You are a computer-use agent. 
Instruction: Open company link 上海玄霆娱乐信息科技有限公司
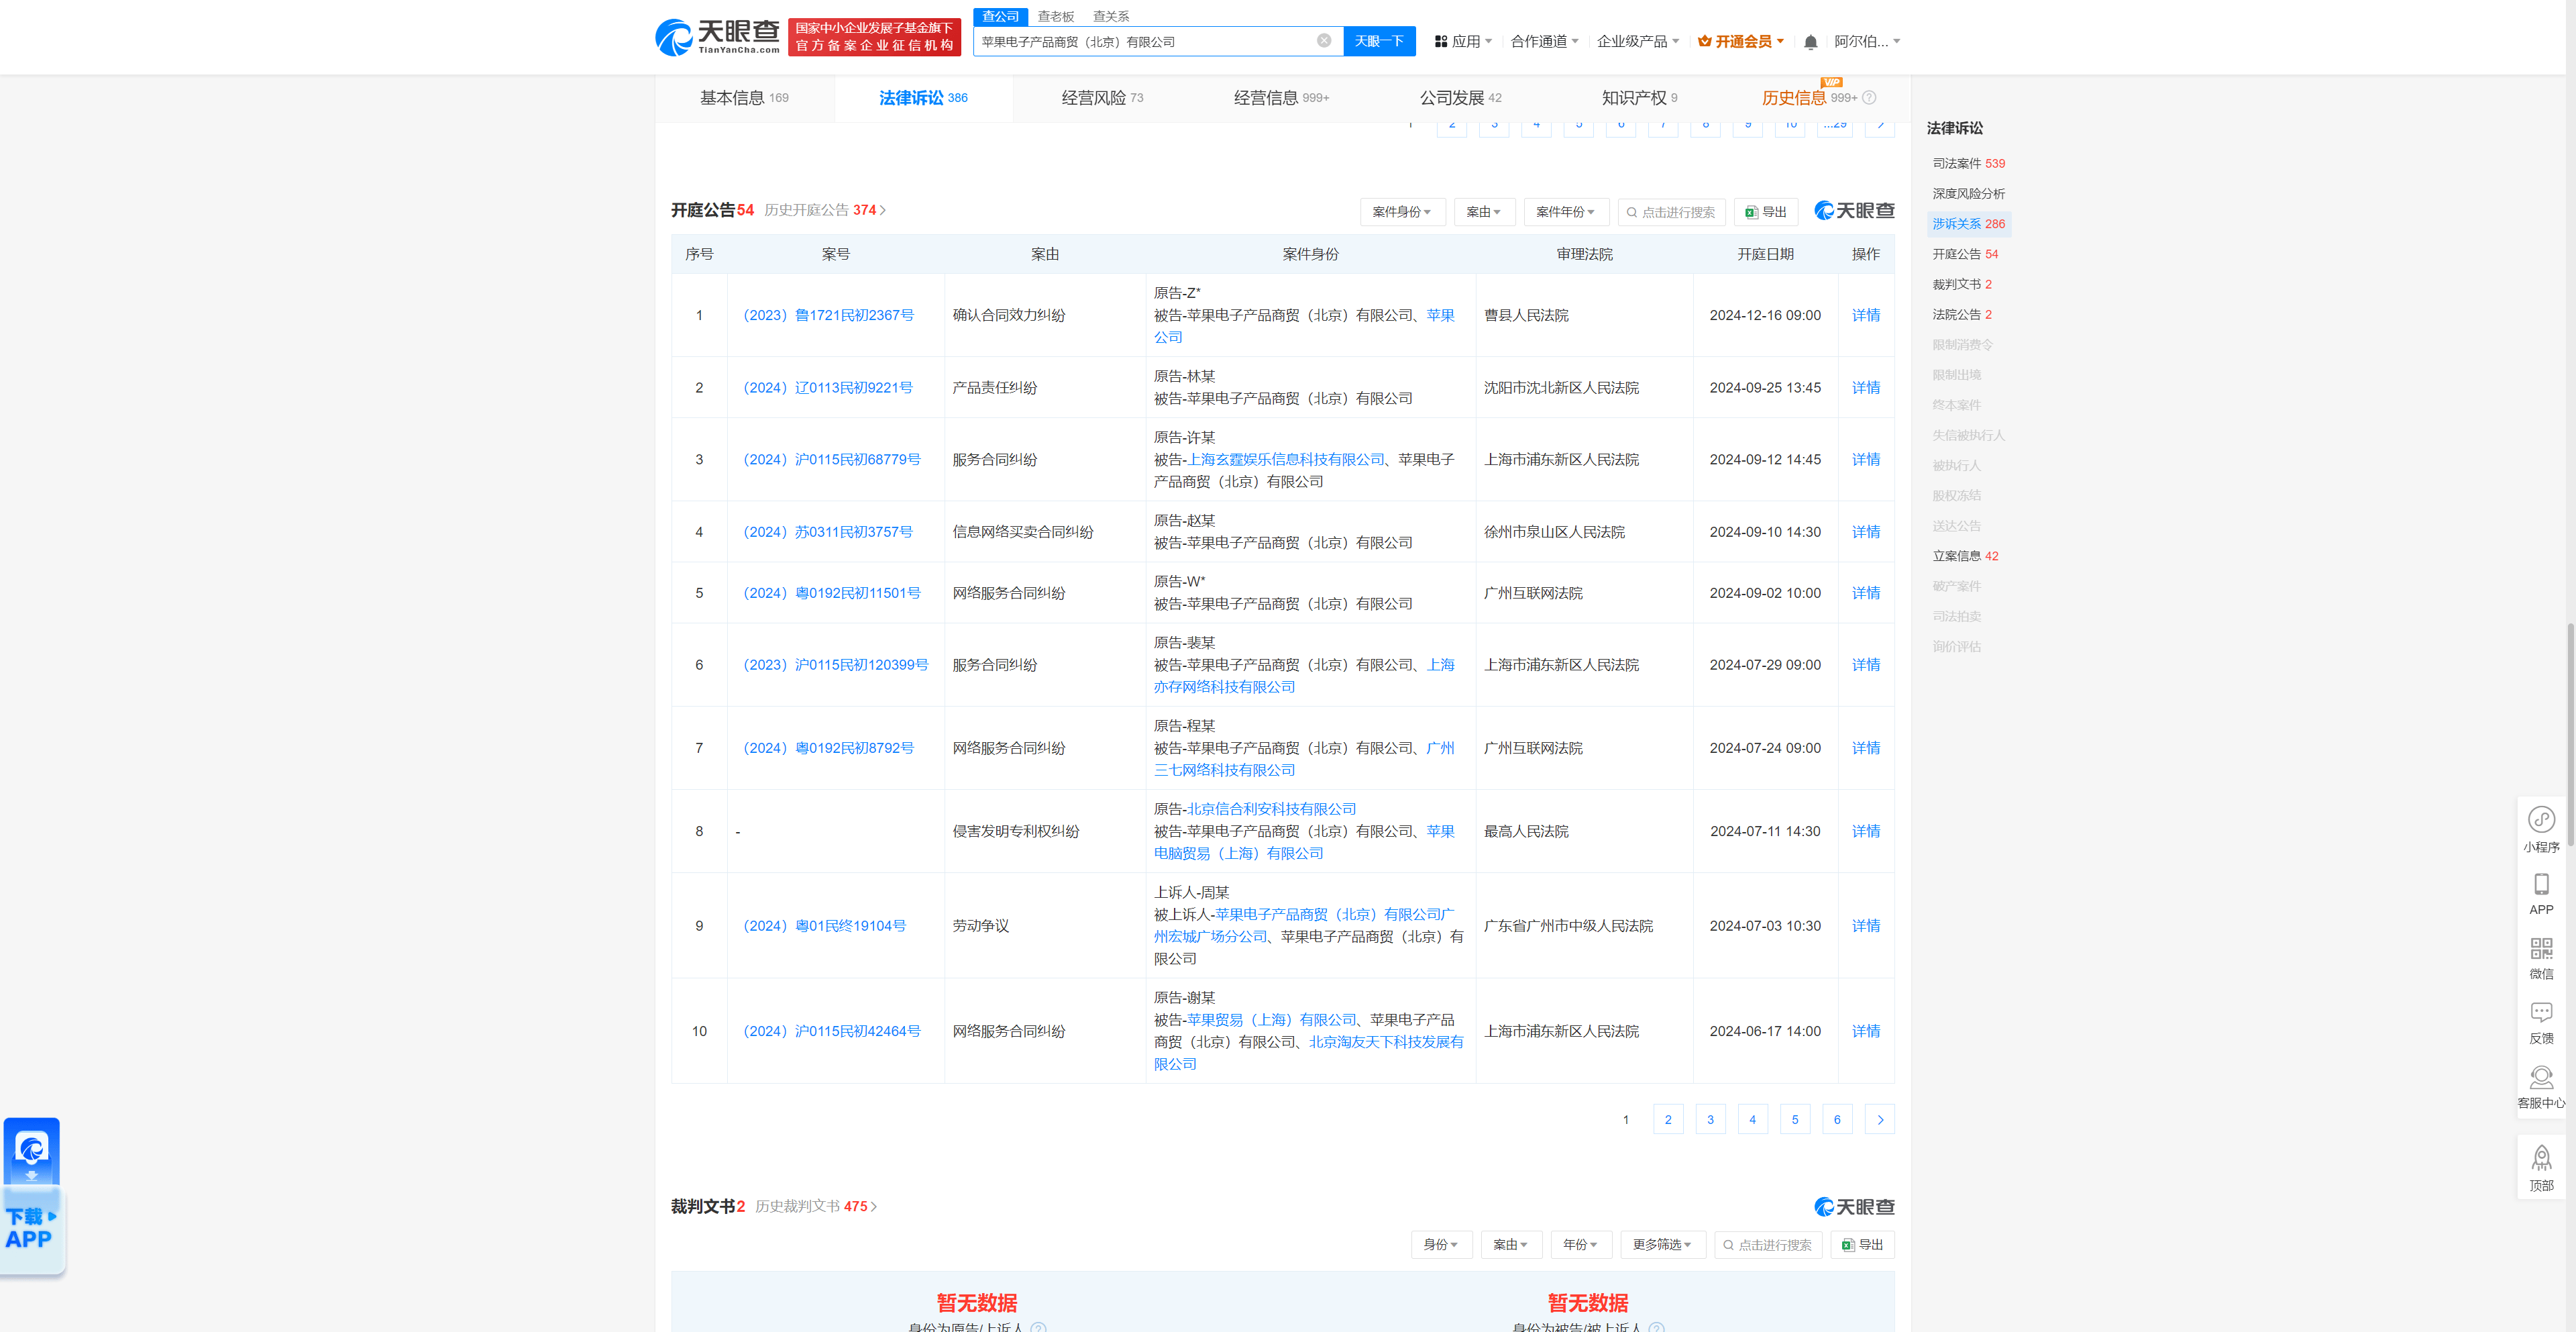click(1285, 460)
